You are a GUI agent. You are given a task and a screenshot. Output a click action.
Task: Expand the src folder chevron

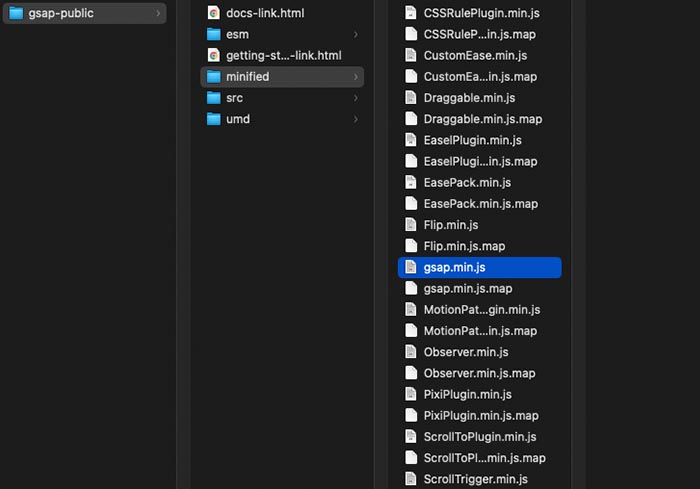pos(356,98)
